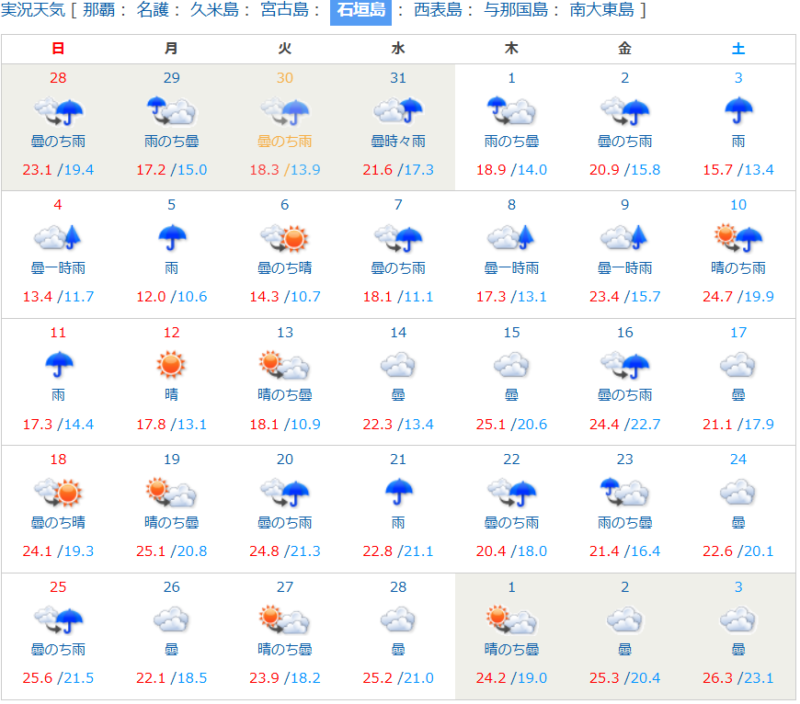Select the cloudy-then-sunny icon on the 18th
The height and width of the screenshot is (704, 800).
tap(58, 491)
